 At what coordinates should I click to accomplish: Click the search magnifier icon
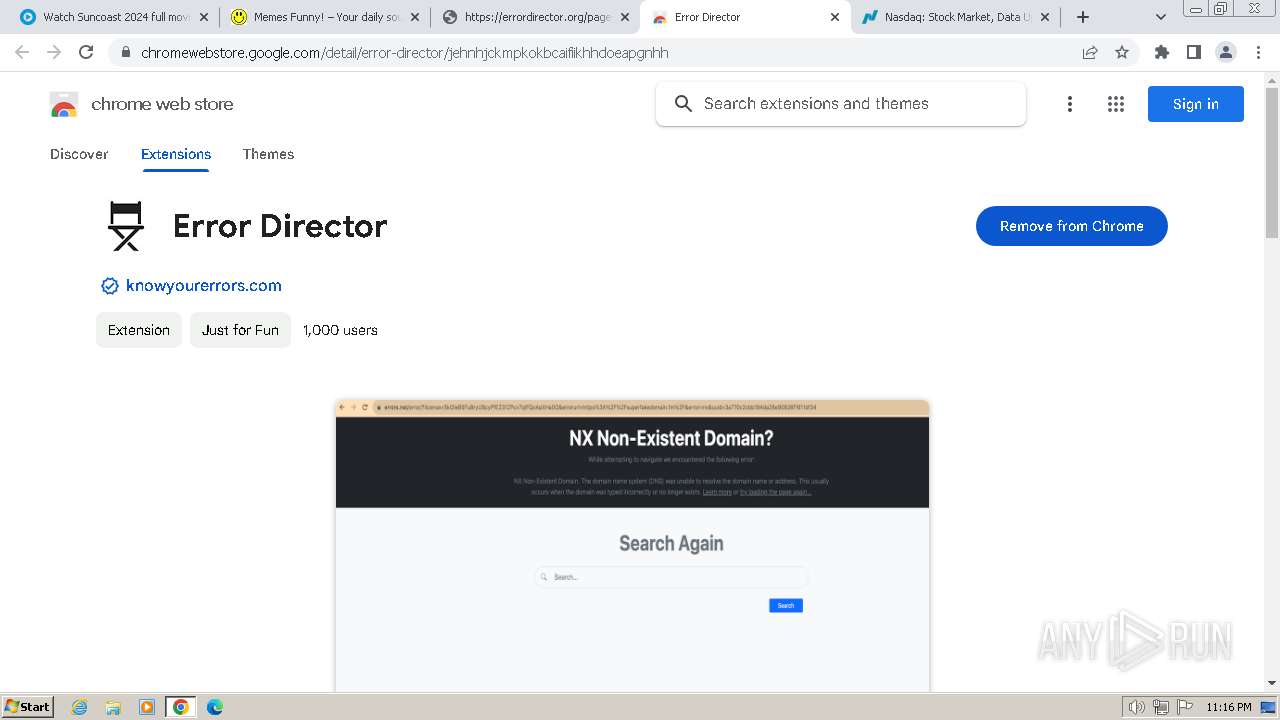(x=683, y=104)
